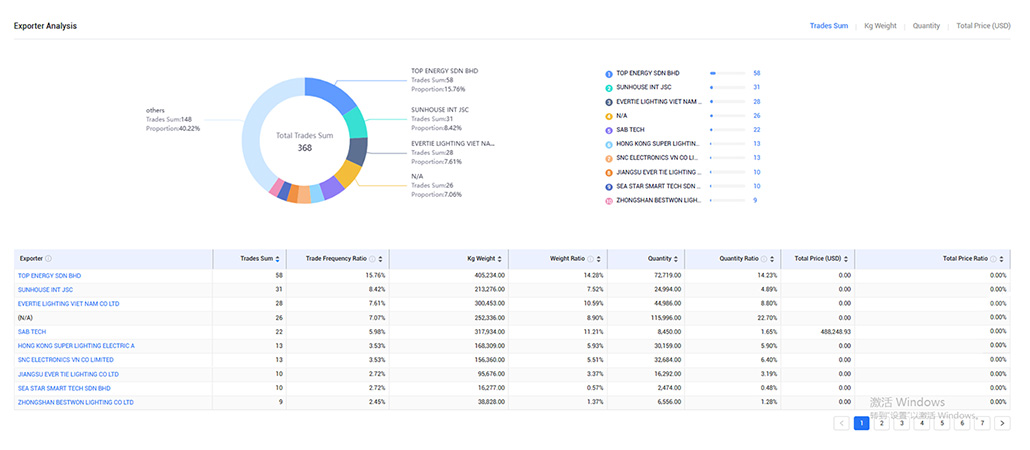Viewport: 1030px width, 450px height.
Task: Sort table by Total Price (USD) arrows
Action: point(847,259)
